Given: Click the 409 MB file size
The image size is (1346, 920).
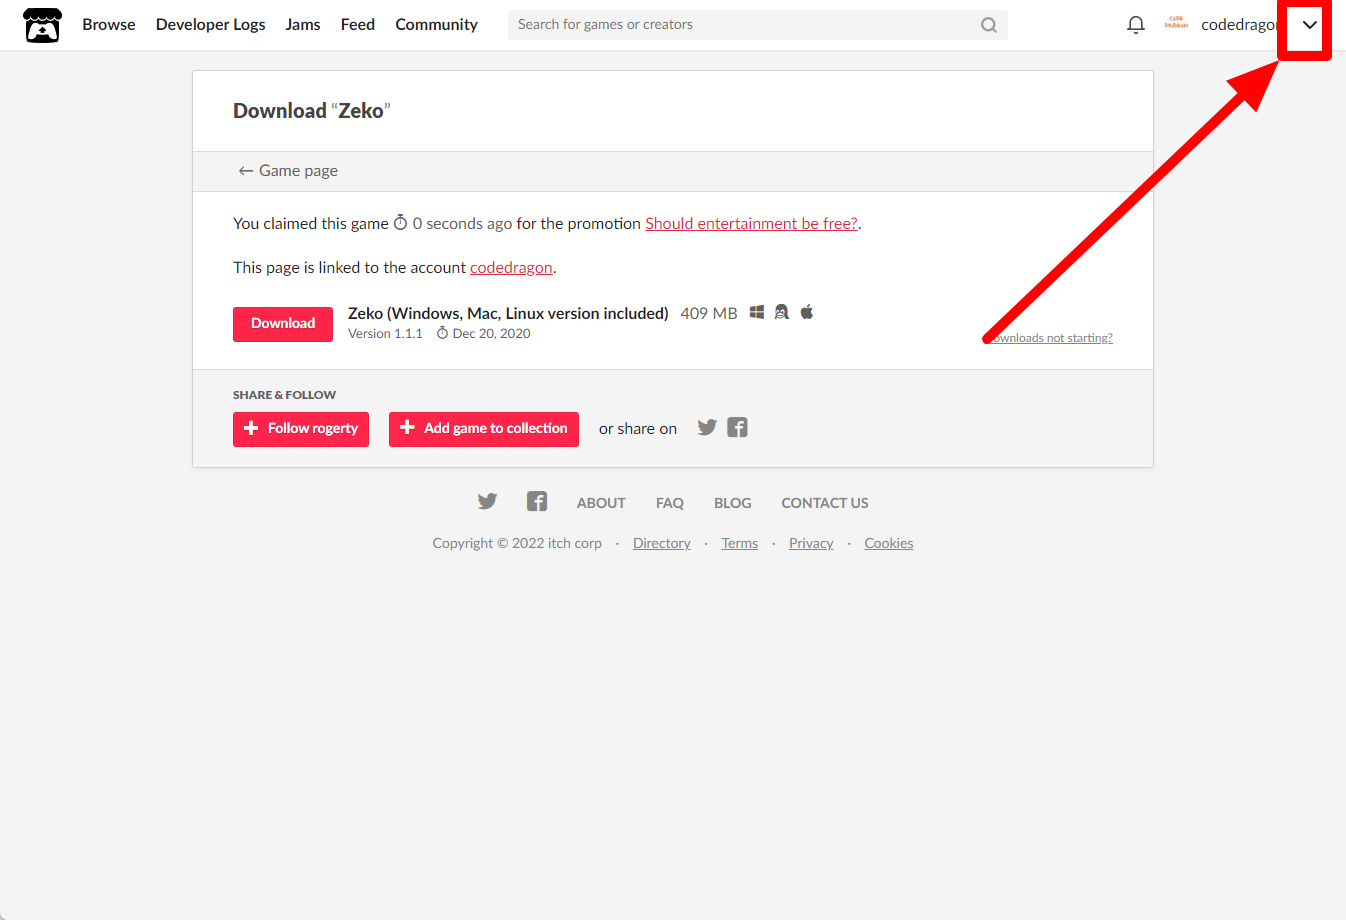Looking at the screenshot, I should pos(709,314).
